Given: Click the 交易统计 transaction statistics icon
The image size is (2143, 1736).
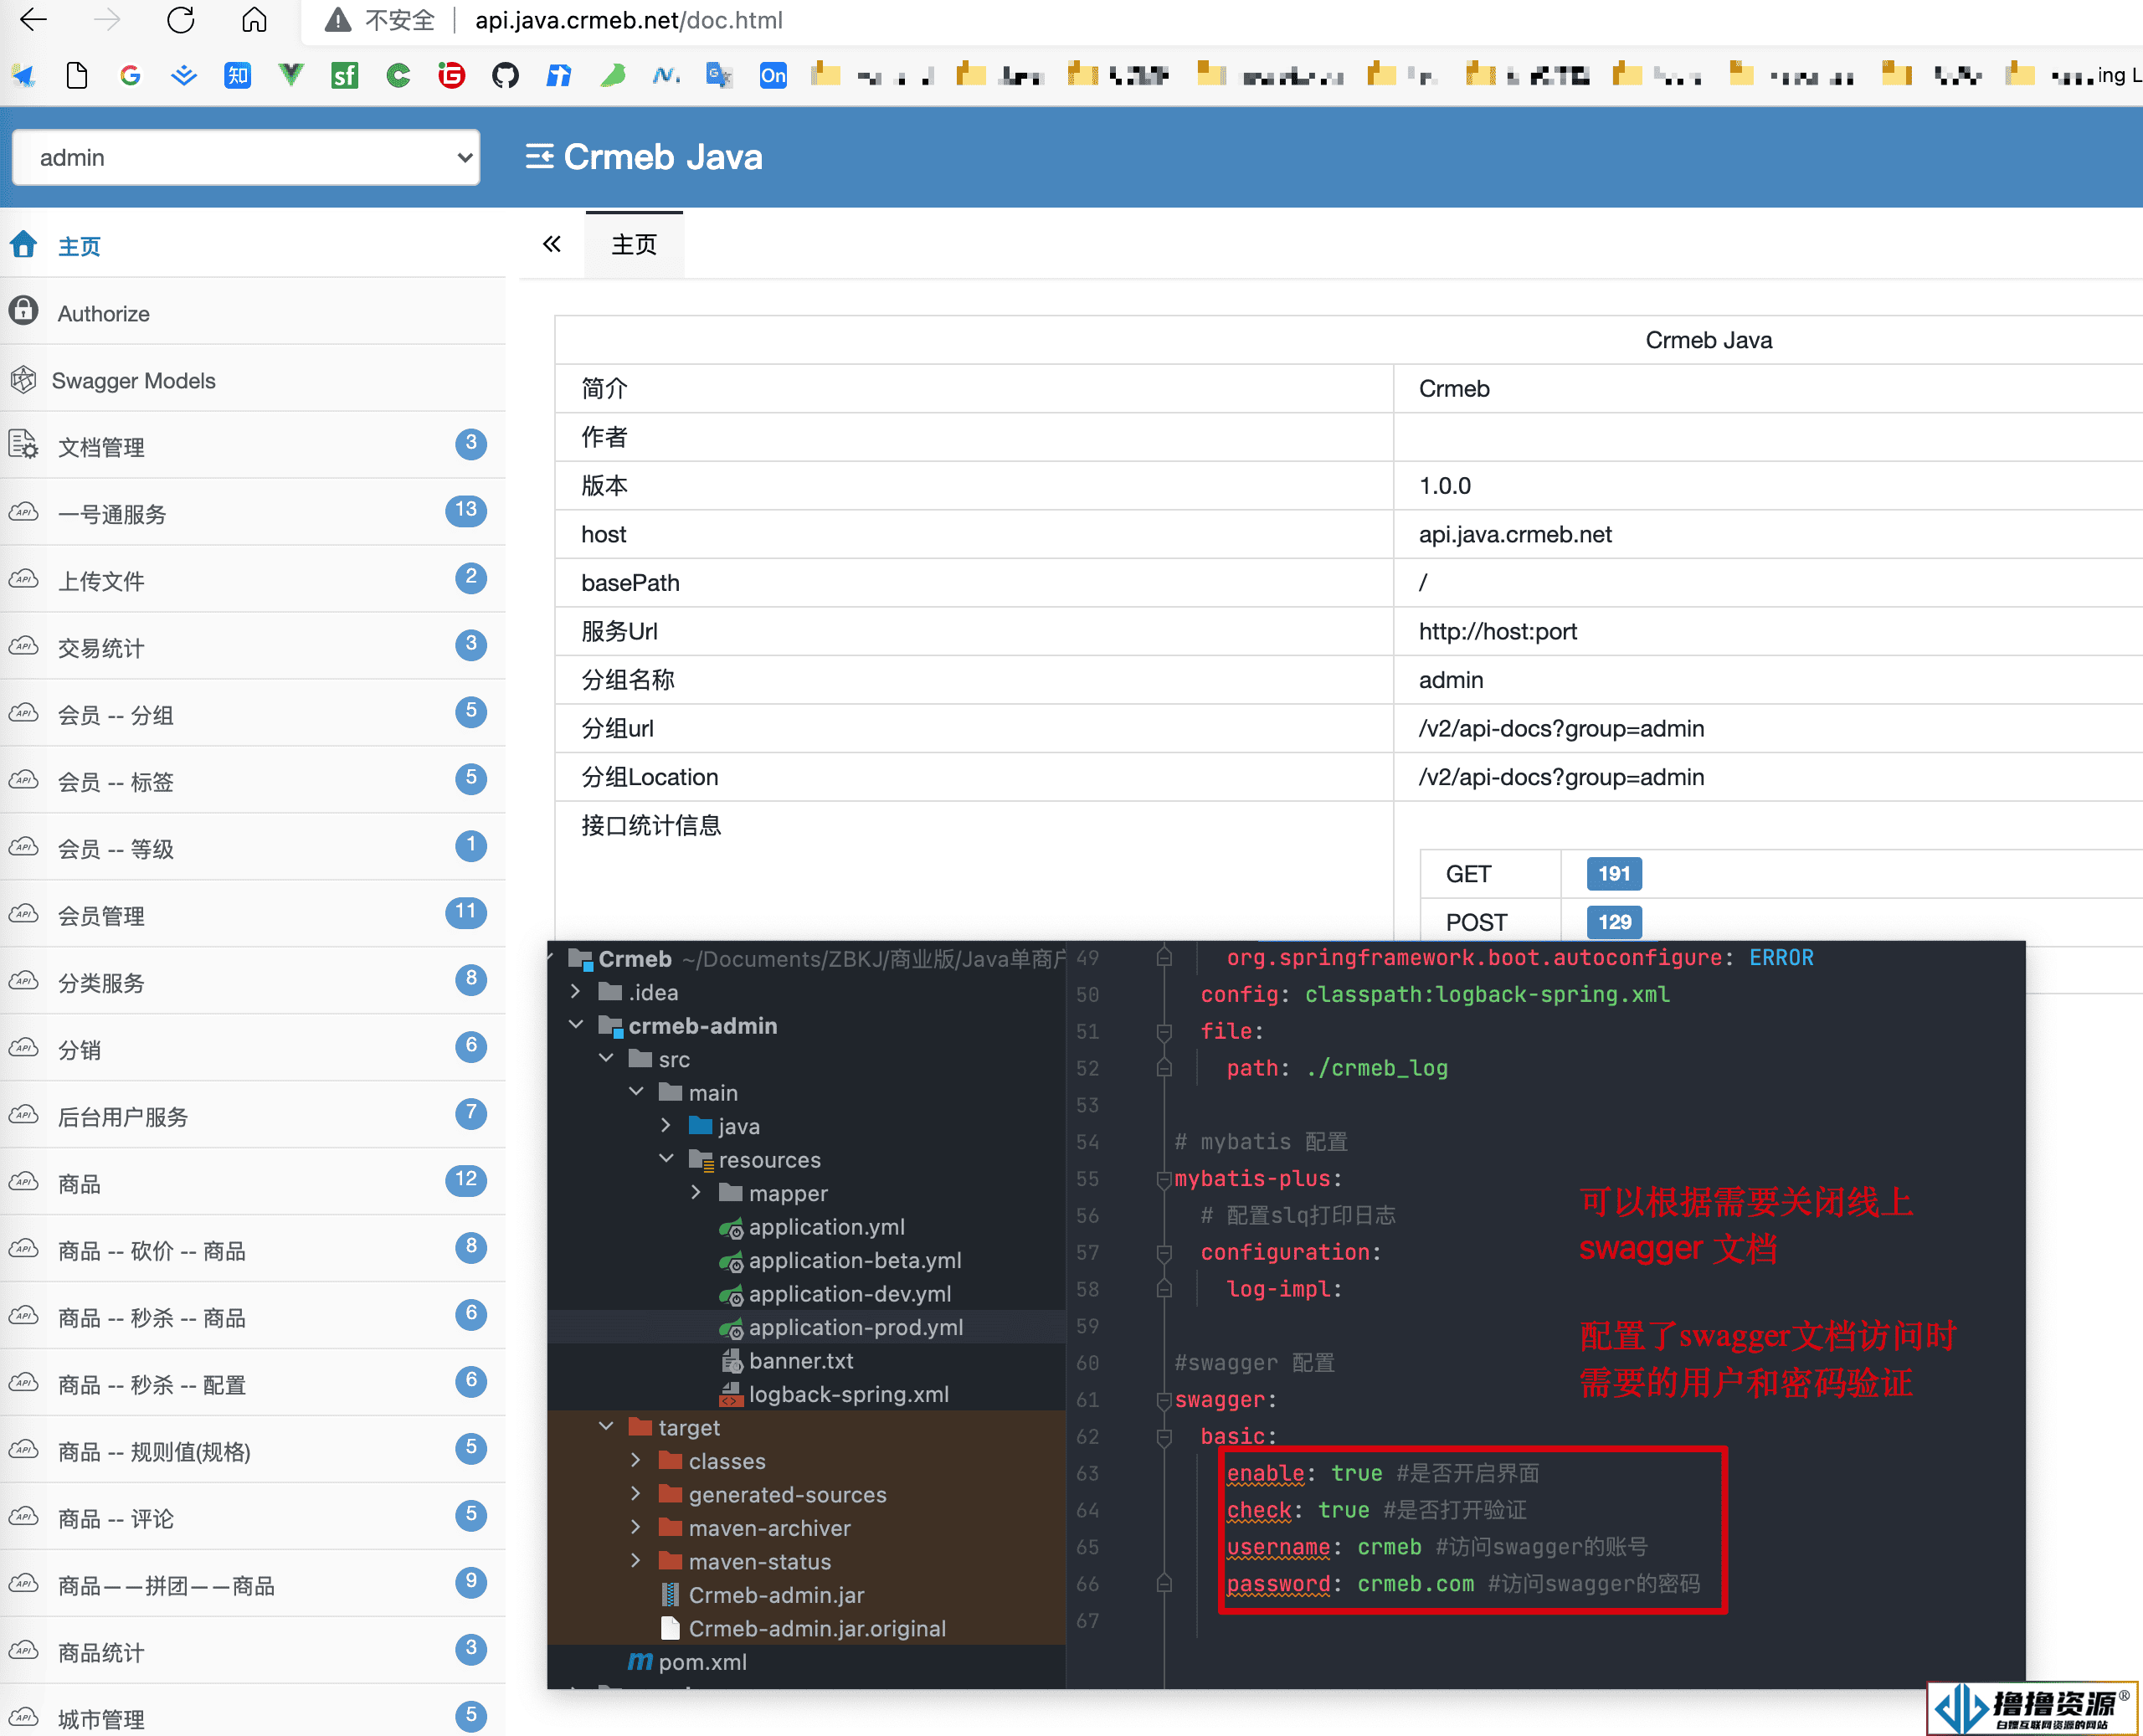Looking at the screenshot, I should (30, 646).
